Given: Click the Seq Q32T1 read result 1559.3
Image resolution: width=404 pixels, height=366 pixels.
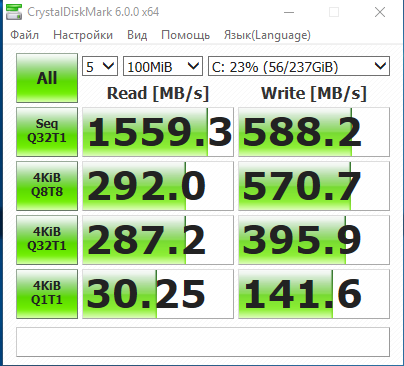Looking at the screenshot, I should point(158,132).
